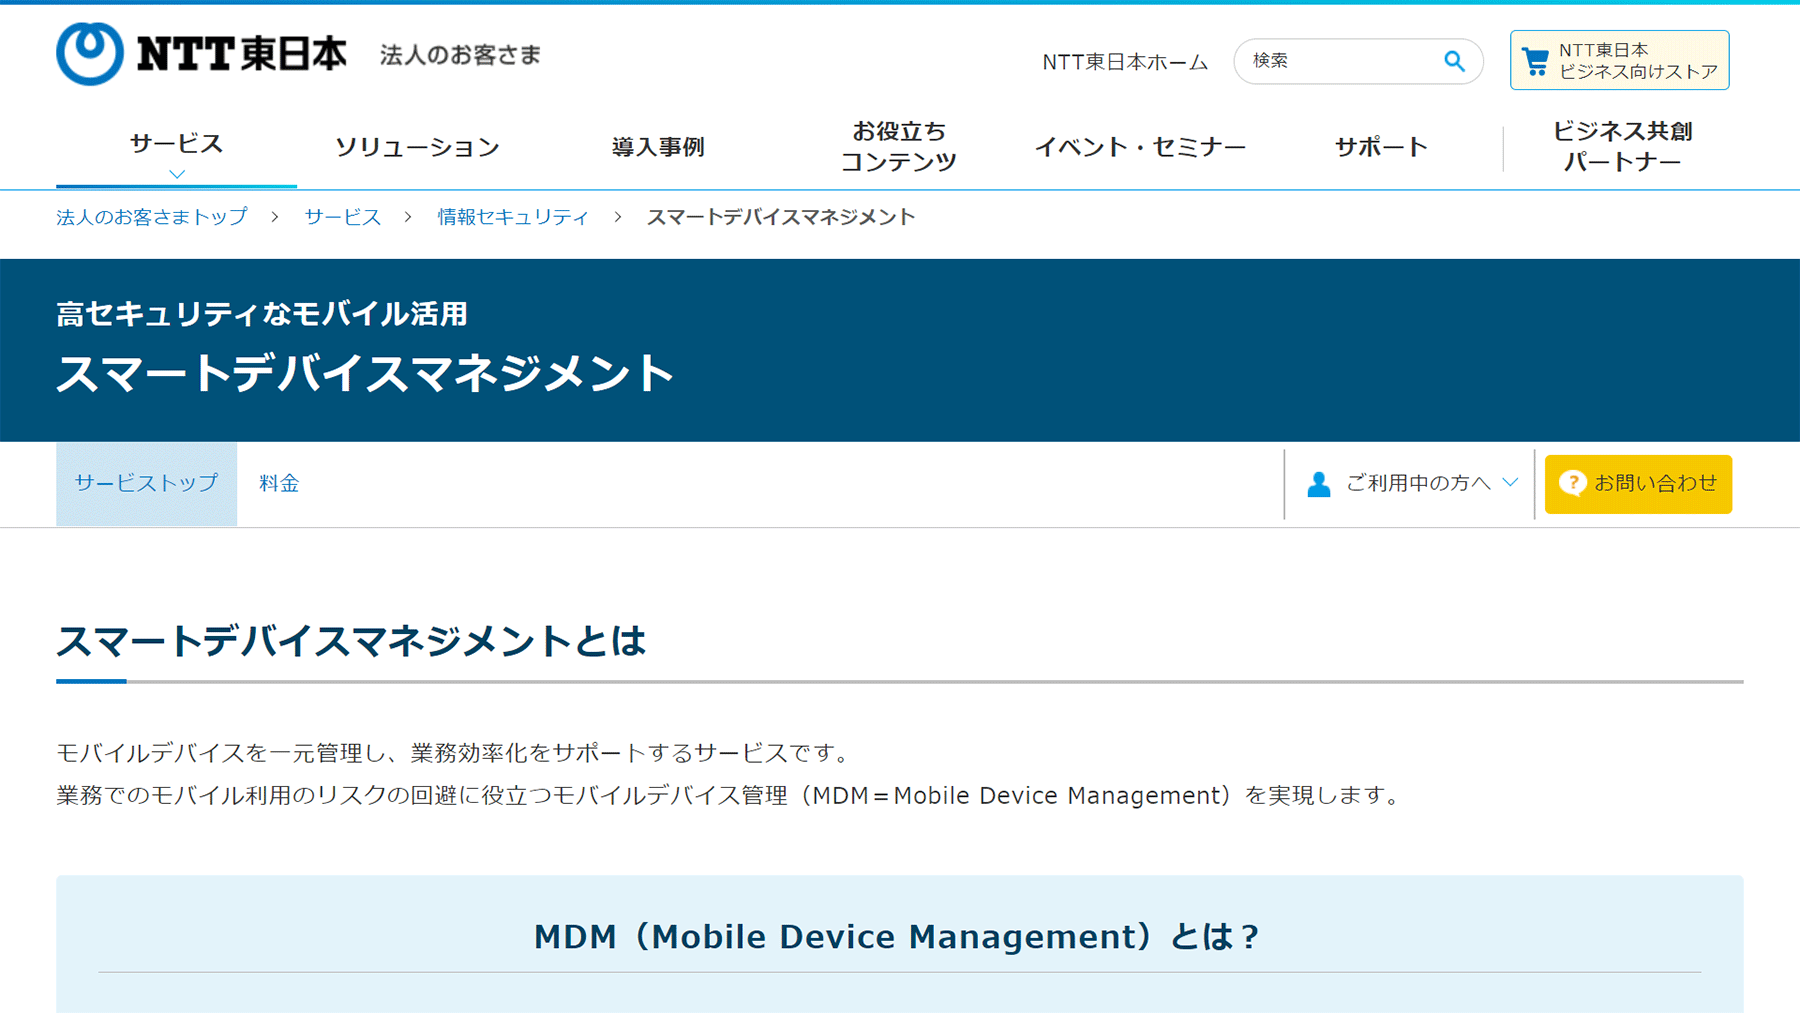
Task: Open the サポート menu
Action: [x=1381, y=147]
